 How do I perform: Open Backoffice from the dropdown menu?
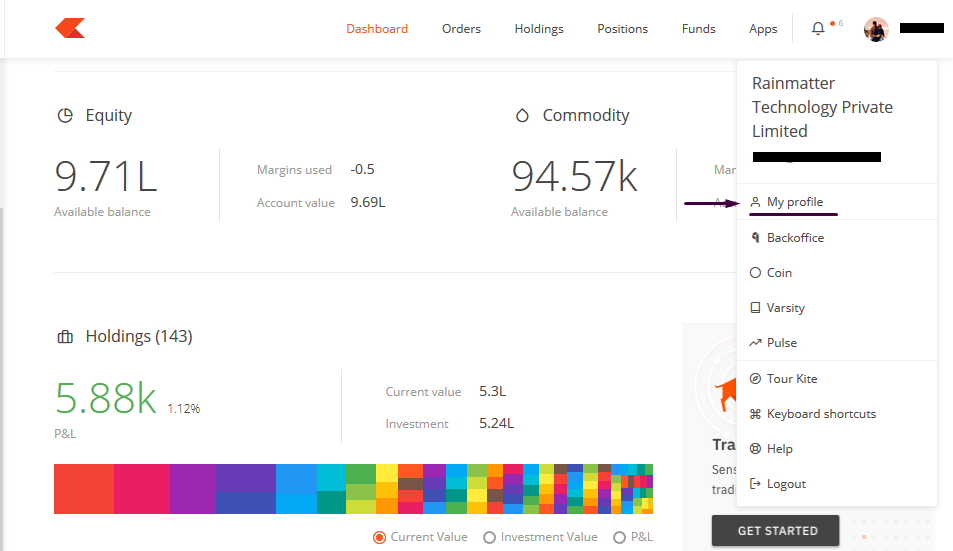click(795, 238)
